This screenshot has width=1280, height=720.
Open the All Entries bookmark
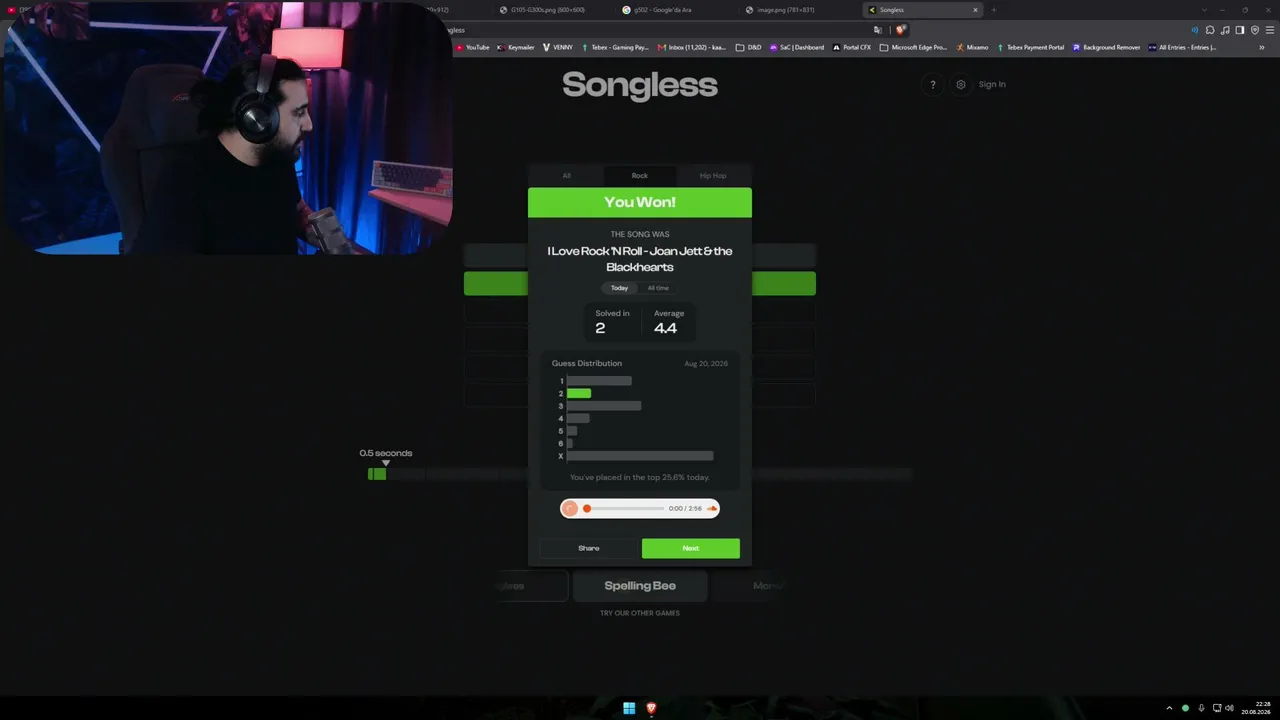tap(1182, 47)
